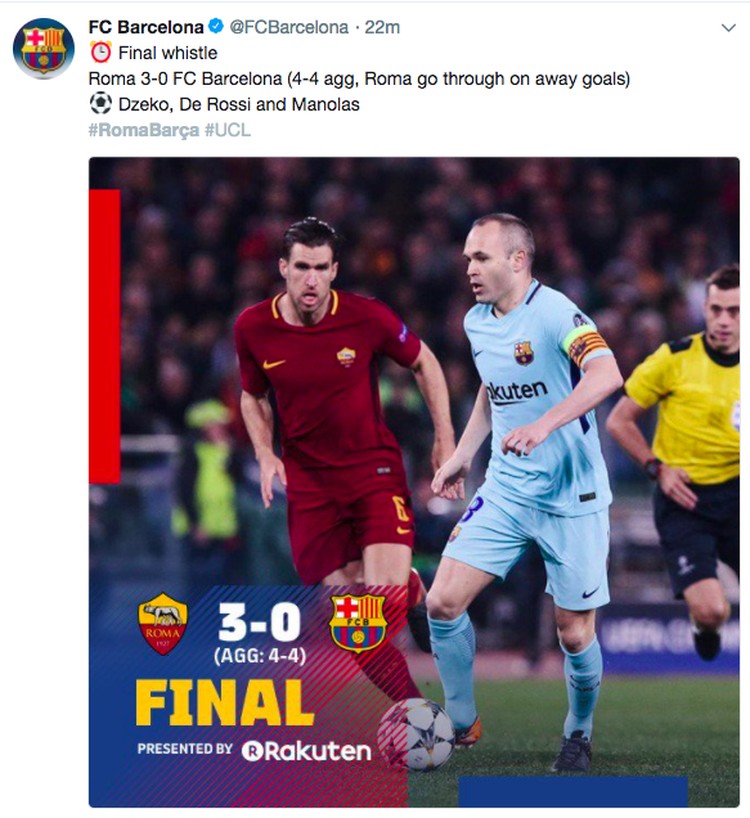Click the alarm clock emoji
Image resolution: width=750 pixels, height=818 pixels.
click(x=101, y=52)
